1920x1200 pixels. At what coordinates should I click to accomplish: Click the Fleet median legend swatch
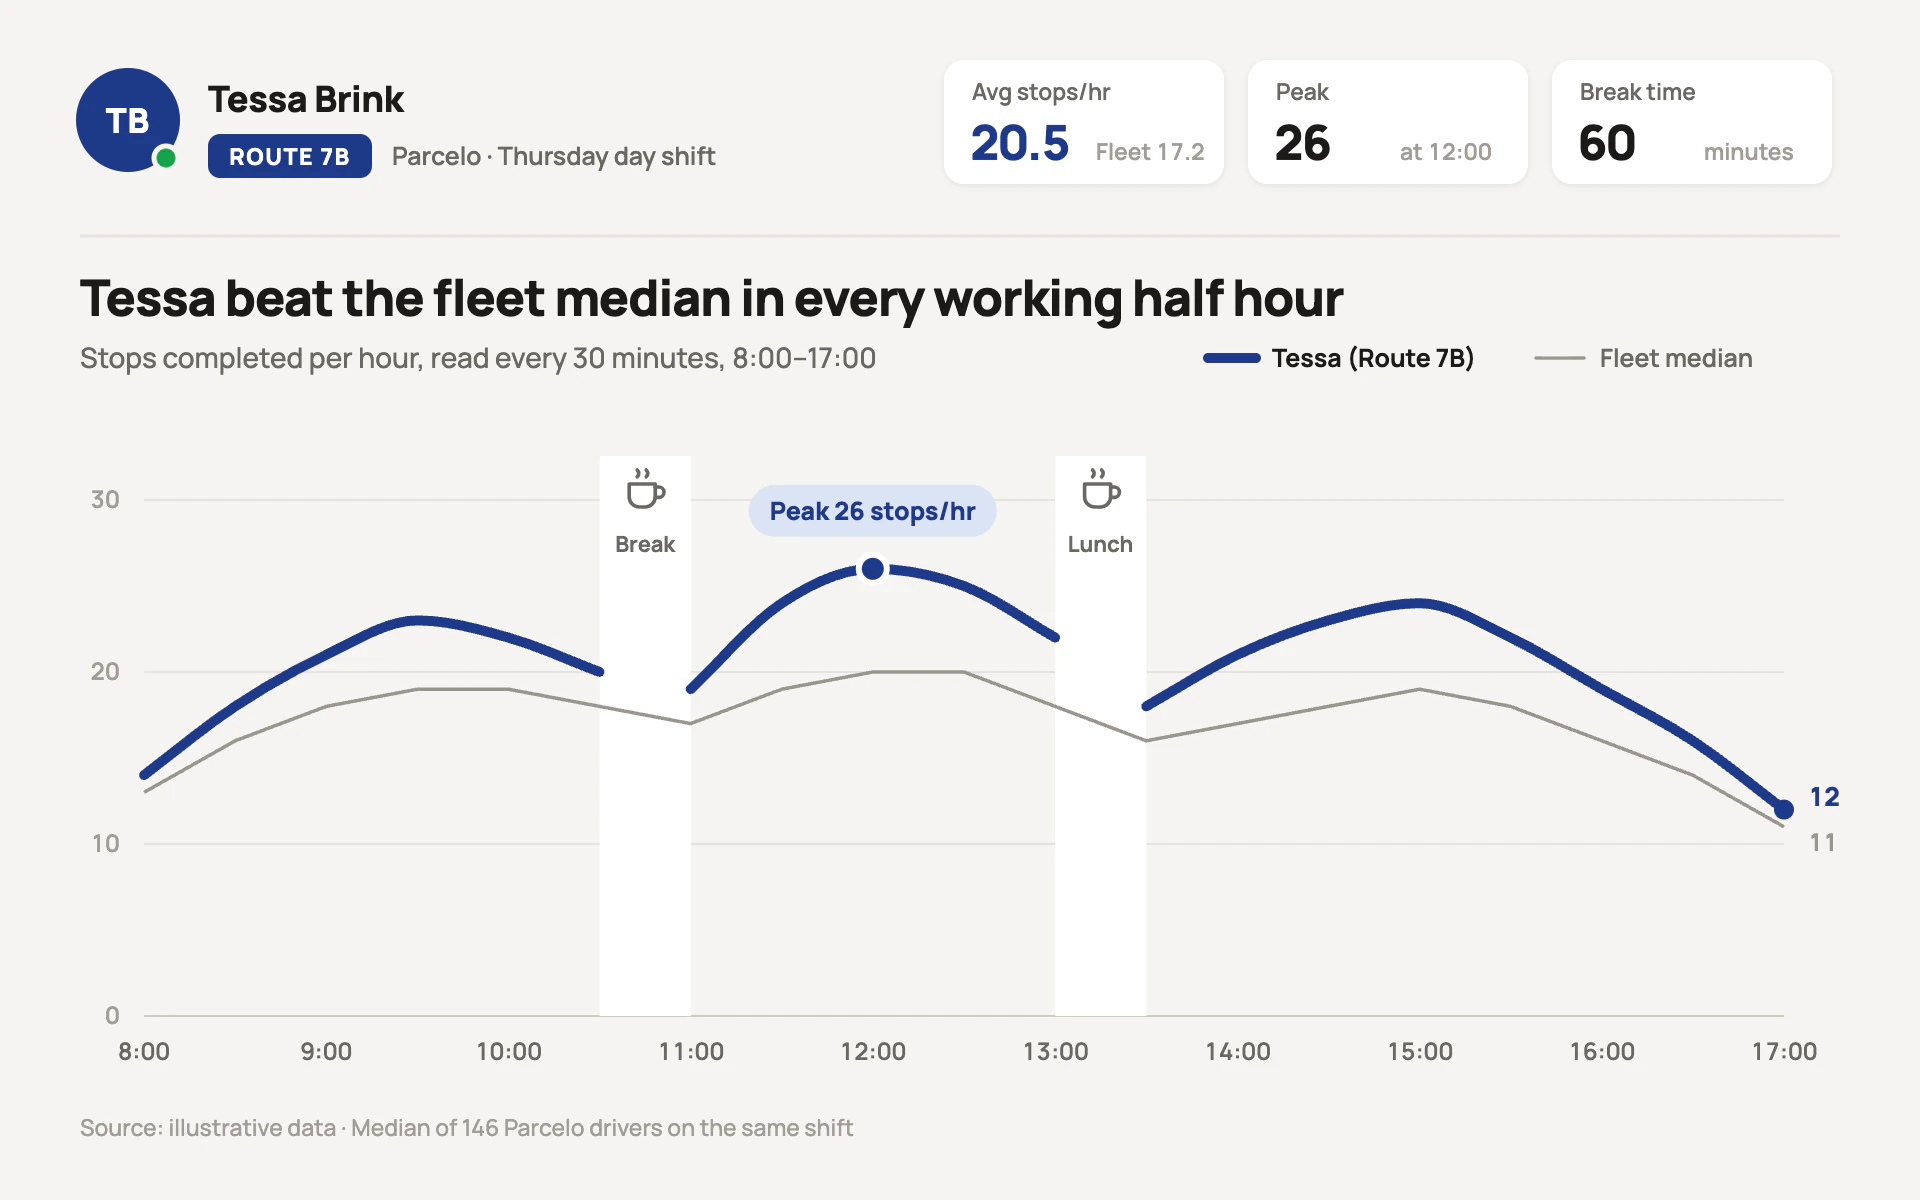pos(1559,358)
